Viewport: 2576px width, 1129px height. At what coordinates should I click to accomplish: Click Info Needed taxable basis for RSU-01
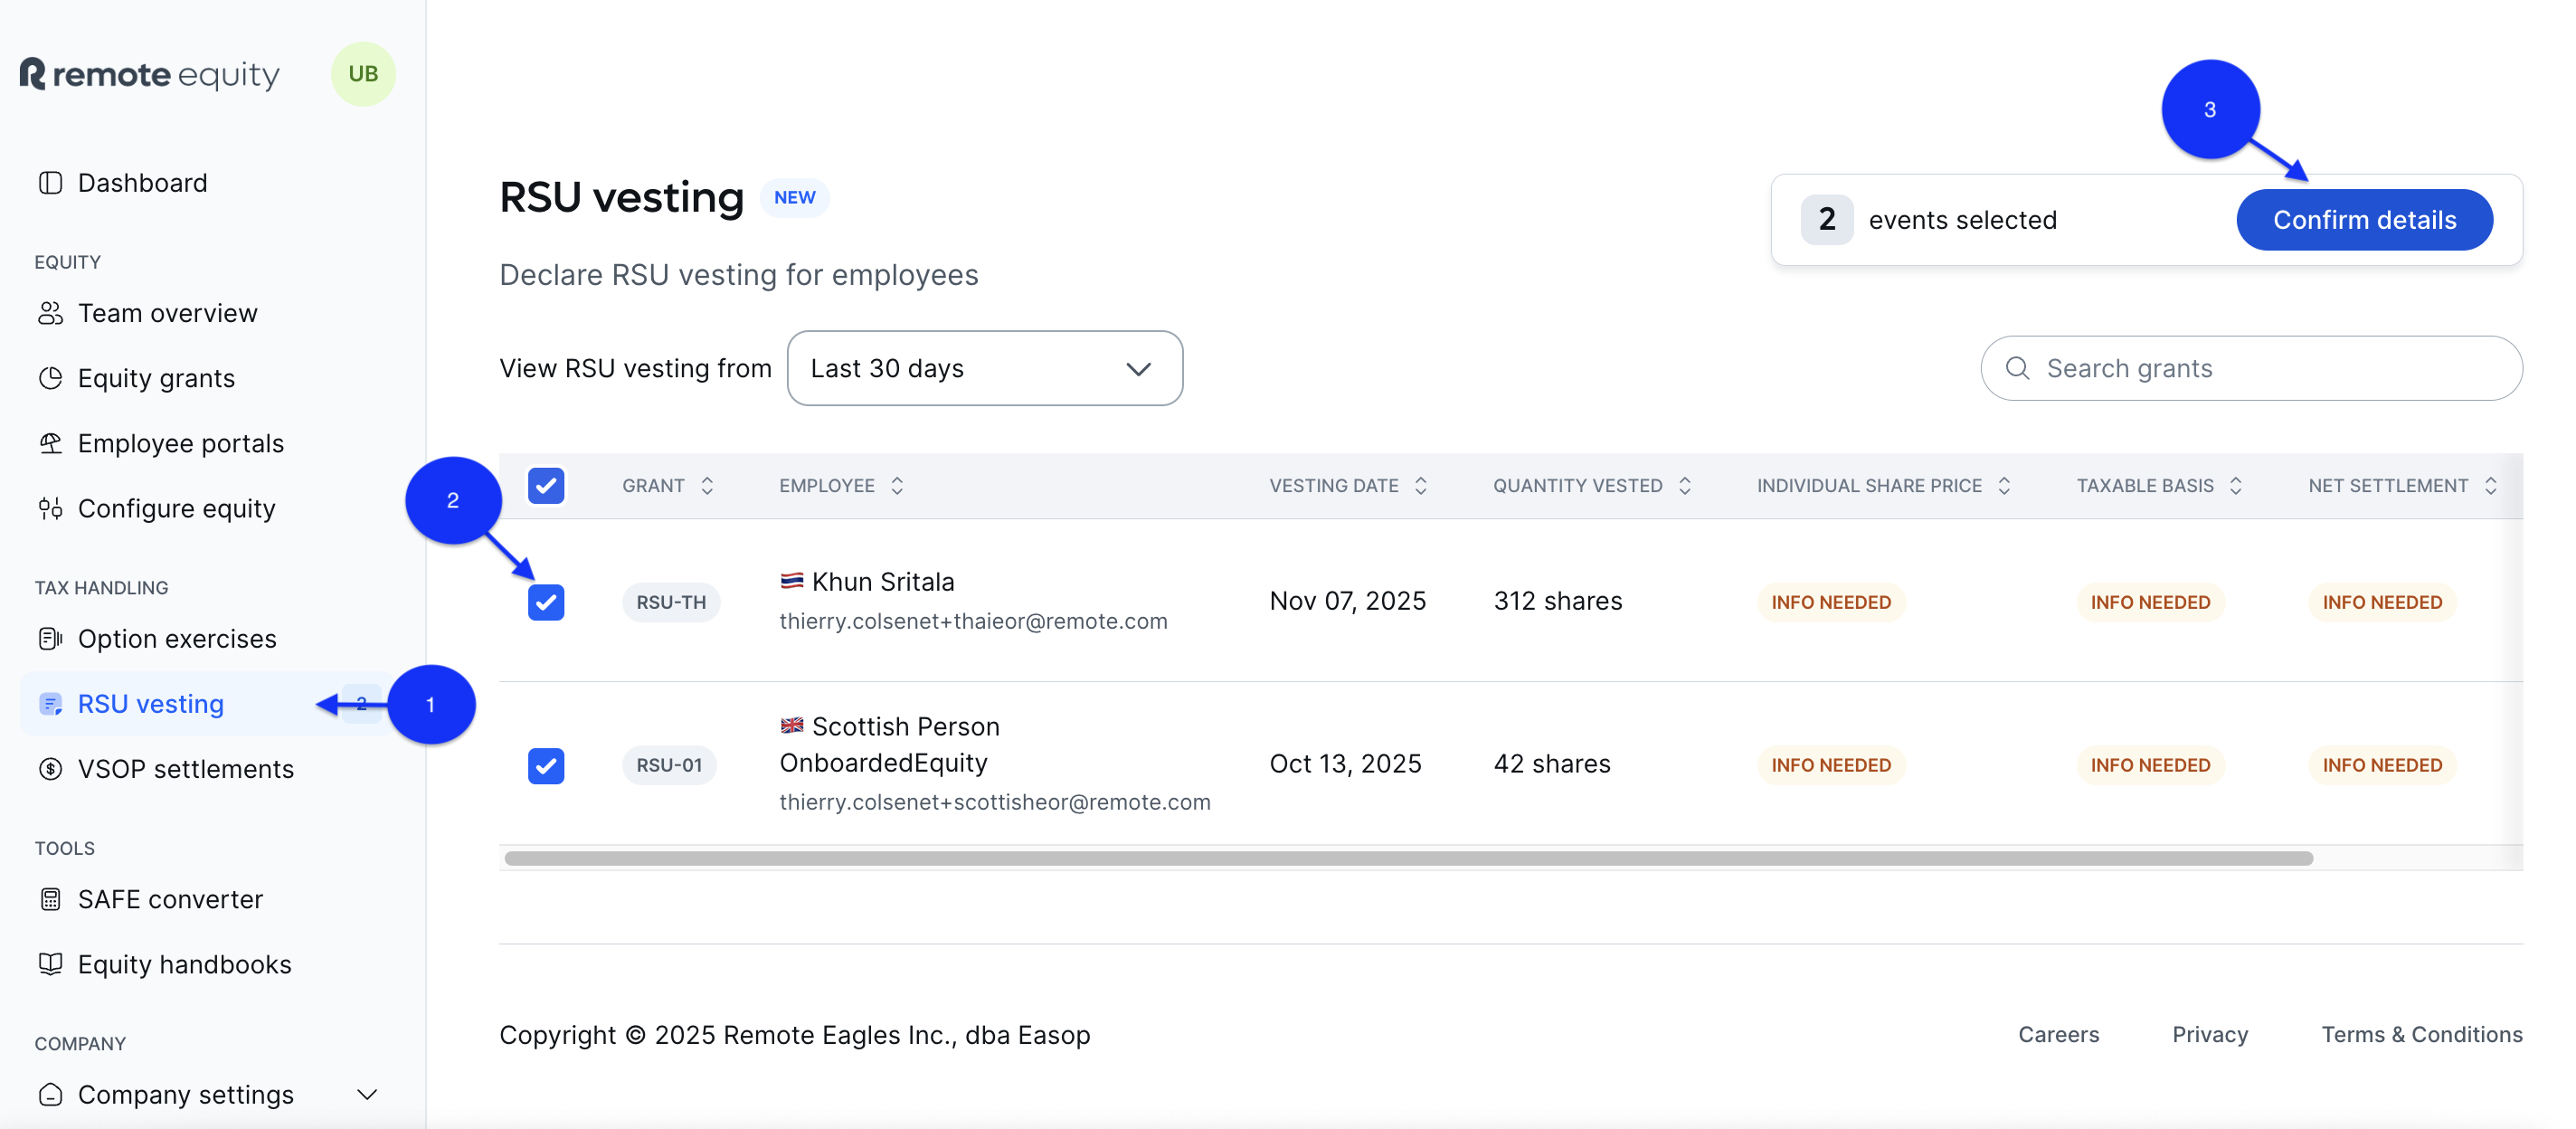[2150, 765]
